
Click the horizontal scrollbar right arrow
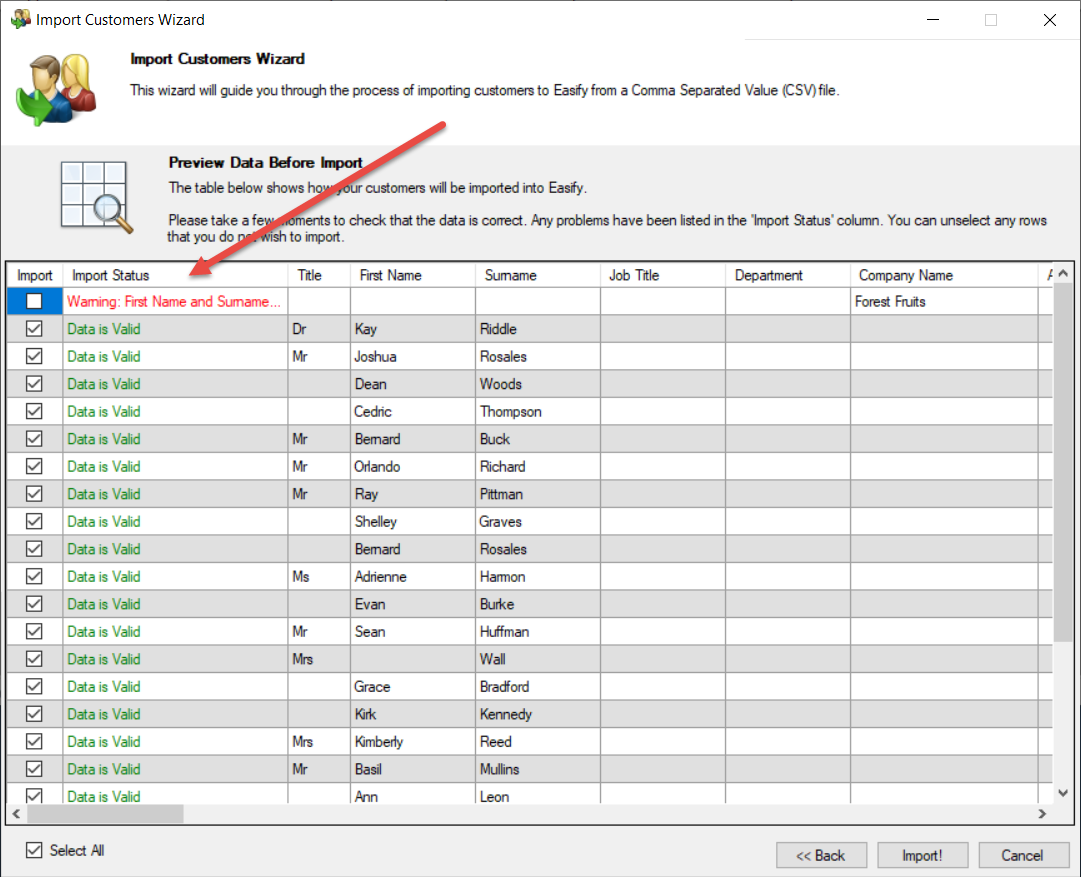click(1042, 814)
